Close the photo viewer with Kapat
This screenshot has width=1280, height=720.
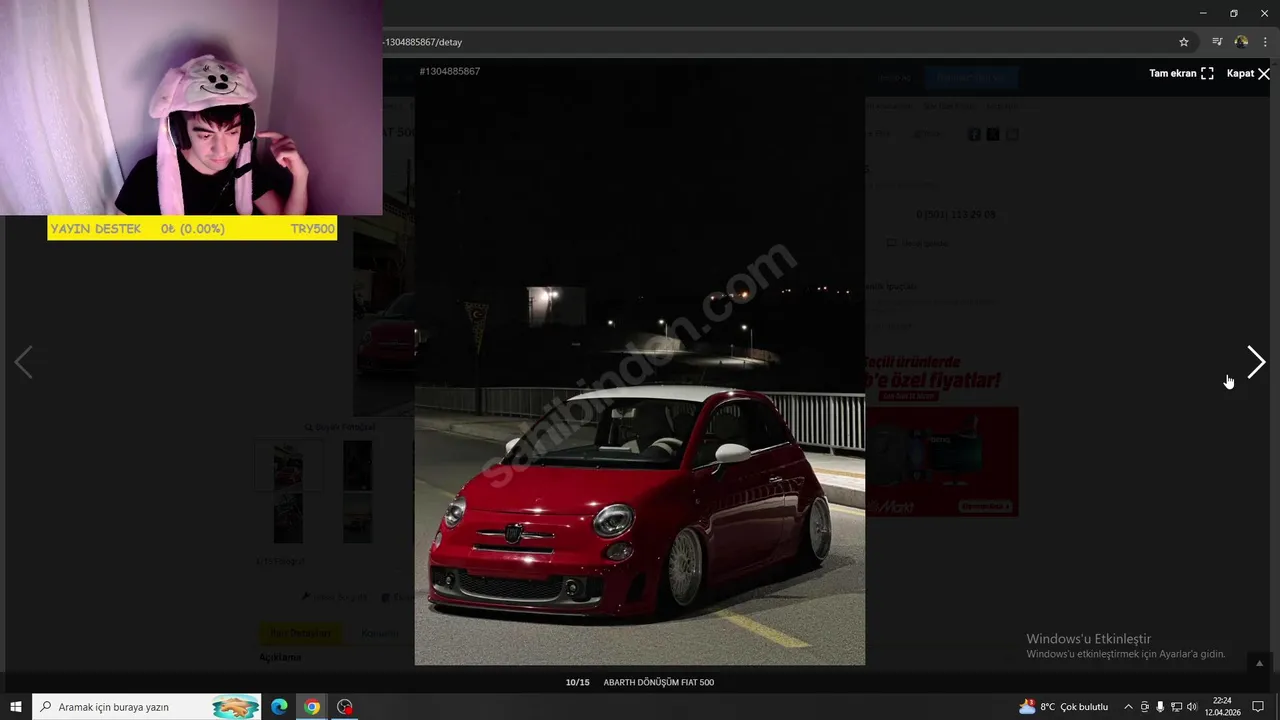[x=1248, y=73]
